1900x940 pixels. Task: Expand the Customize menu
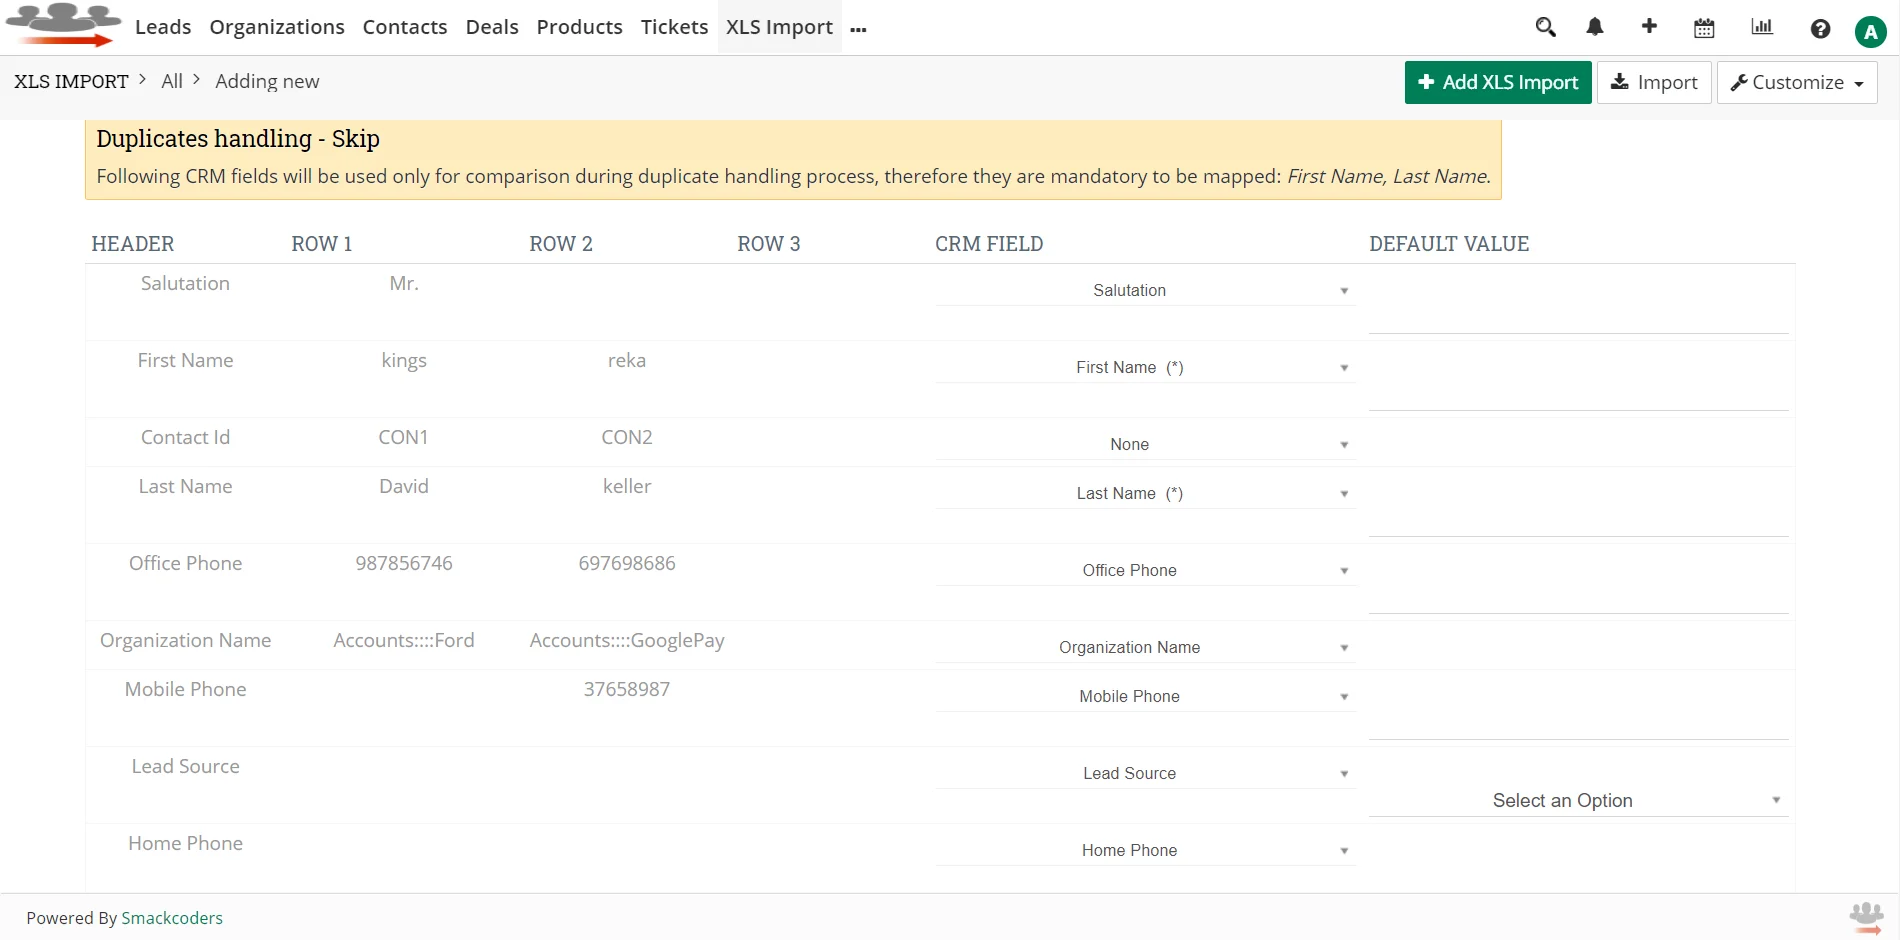[x=1796, y=82]
